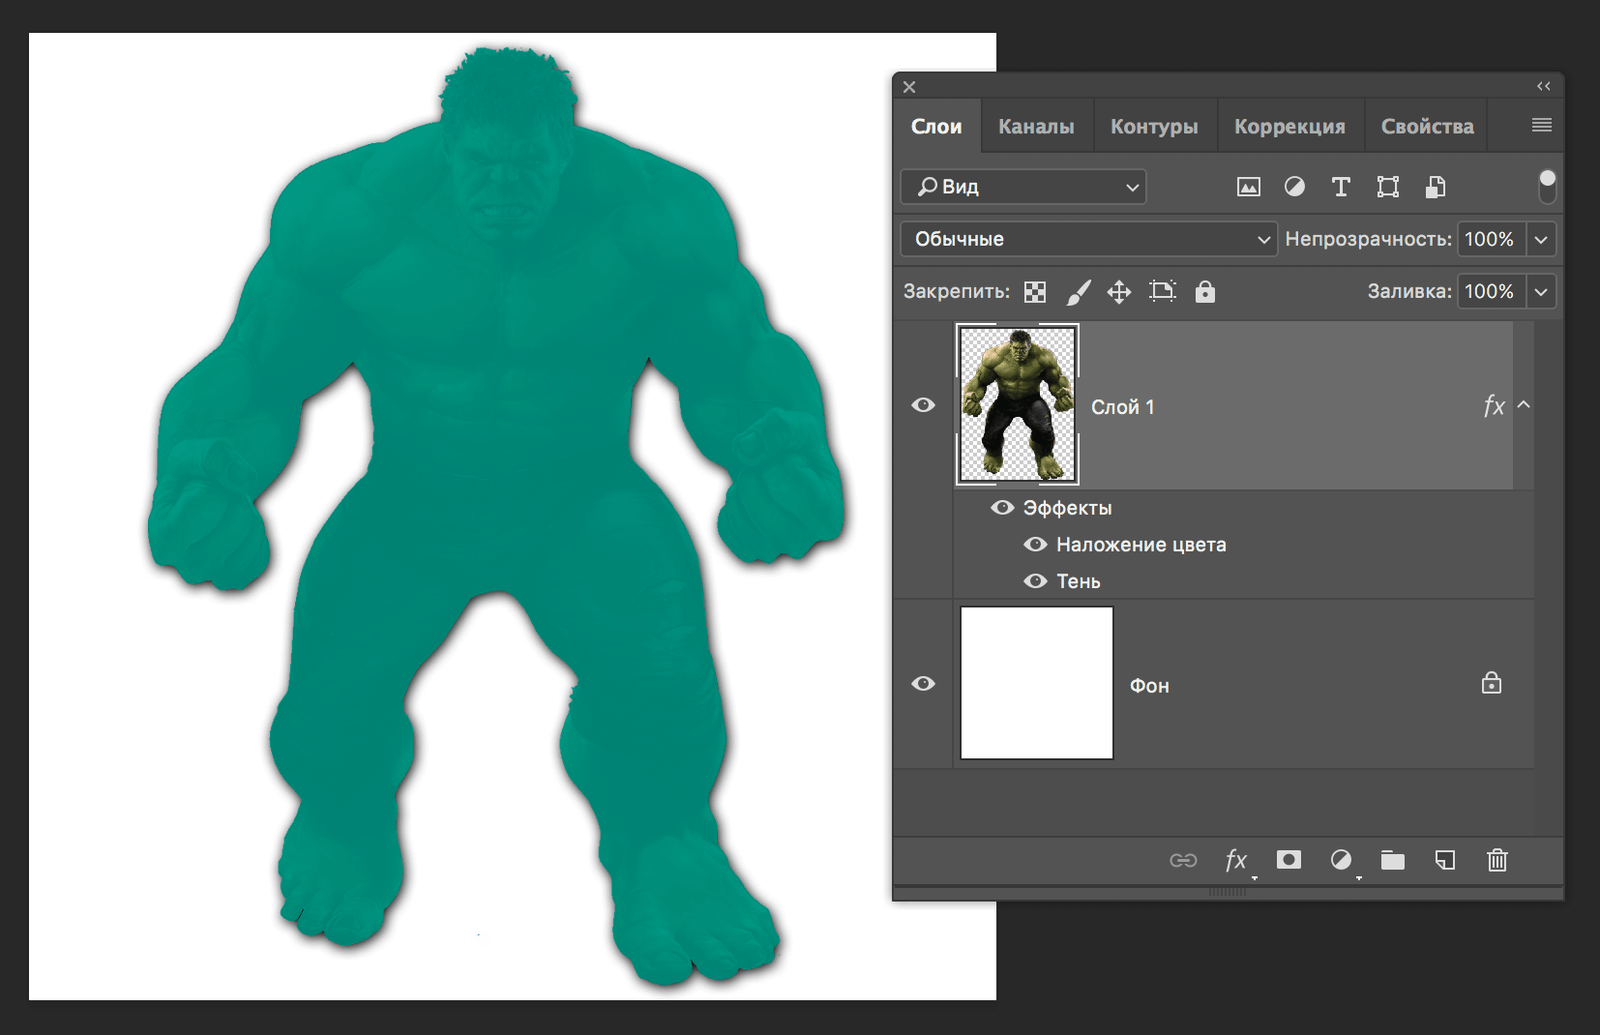This screenshot has width=1600, height=1035.
Task: Switch to the Свойства tab
Action: point(1427,127)
